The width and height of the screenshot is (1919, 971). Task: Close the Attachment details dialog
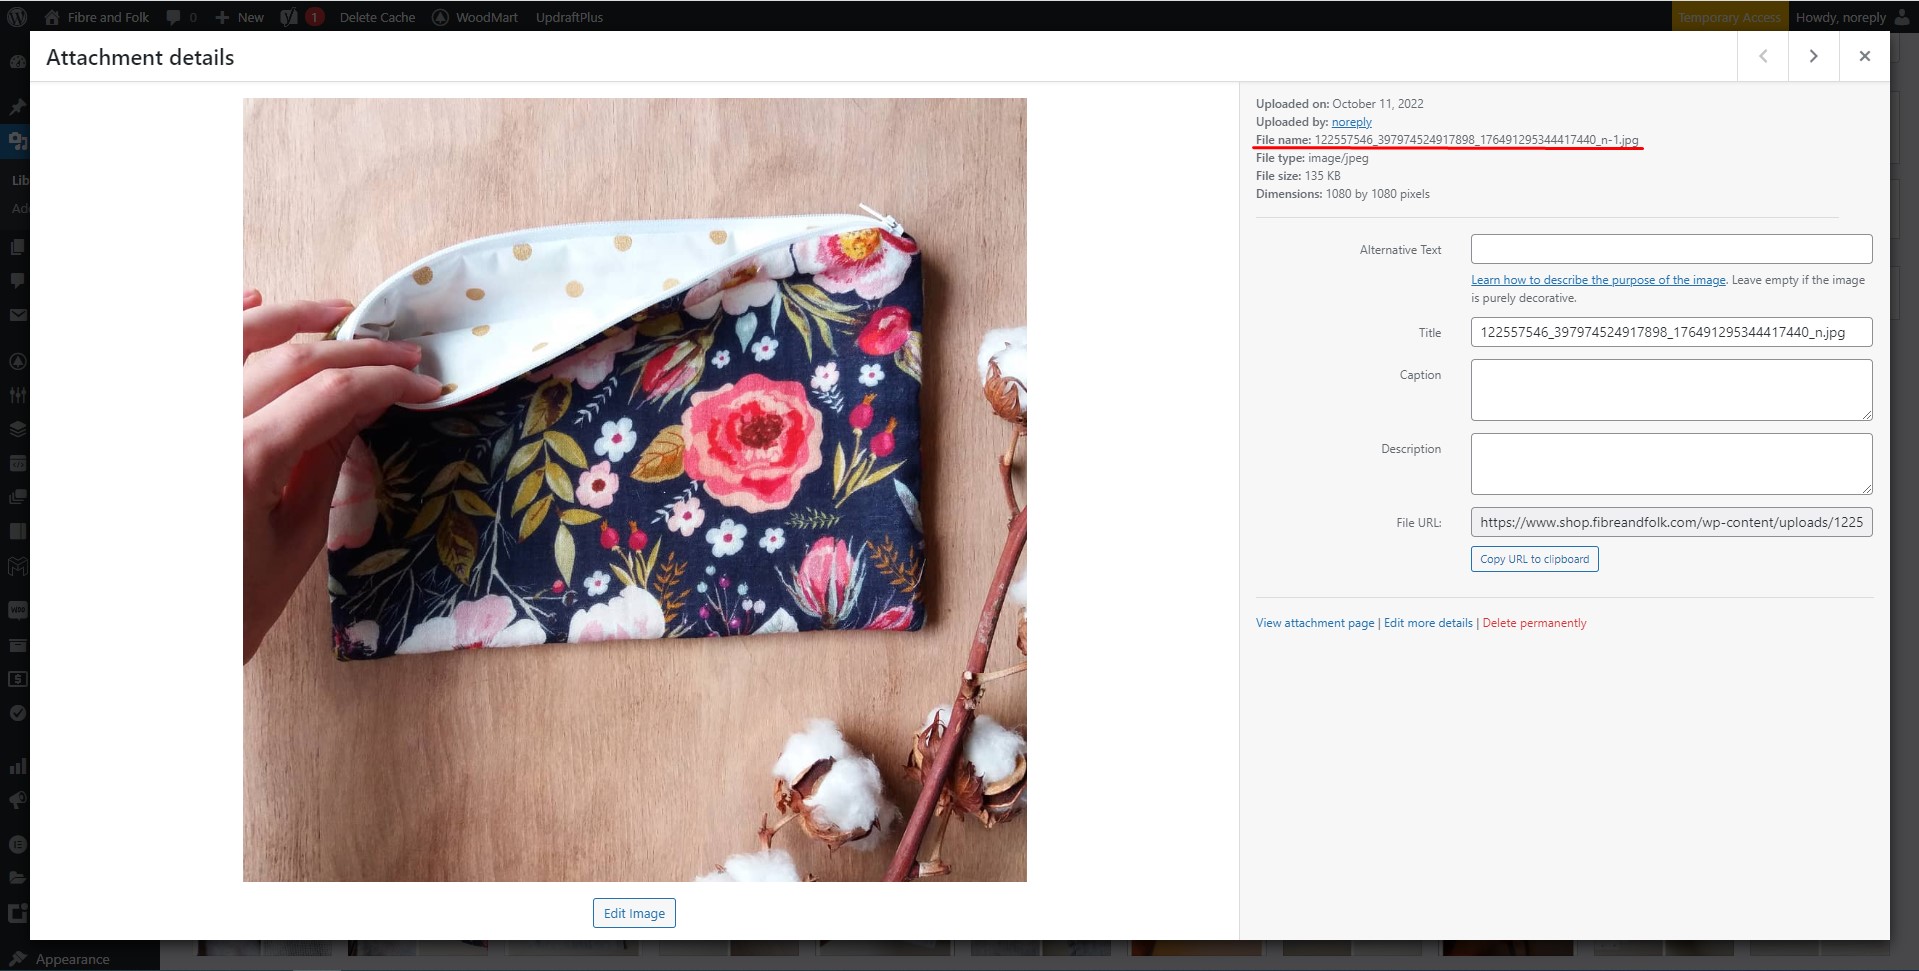(x=1864, y=56)
